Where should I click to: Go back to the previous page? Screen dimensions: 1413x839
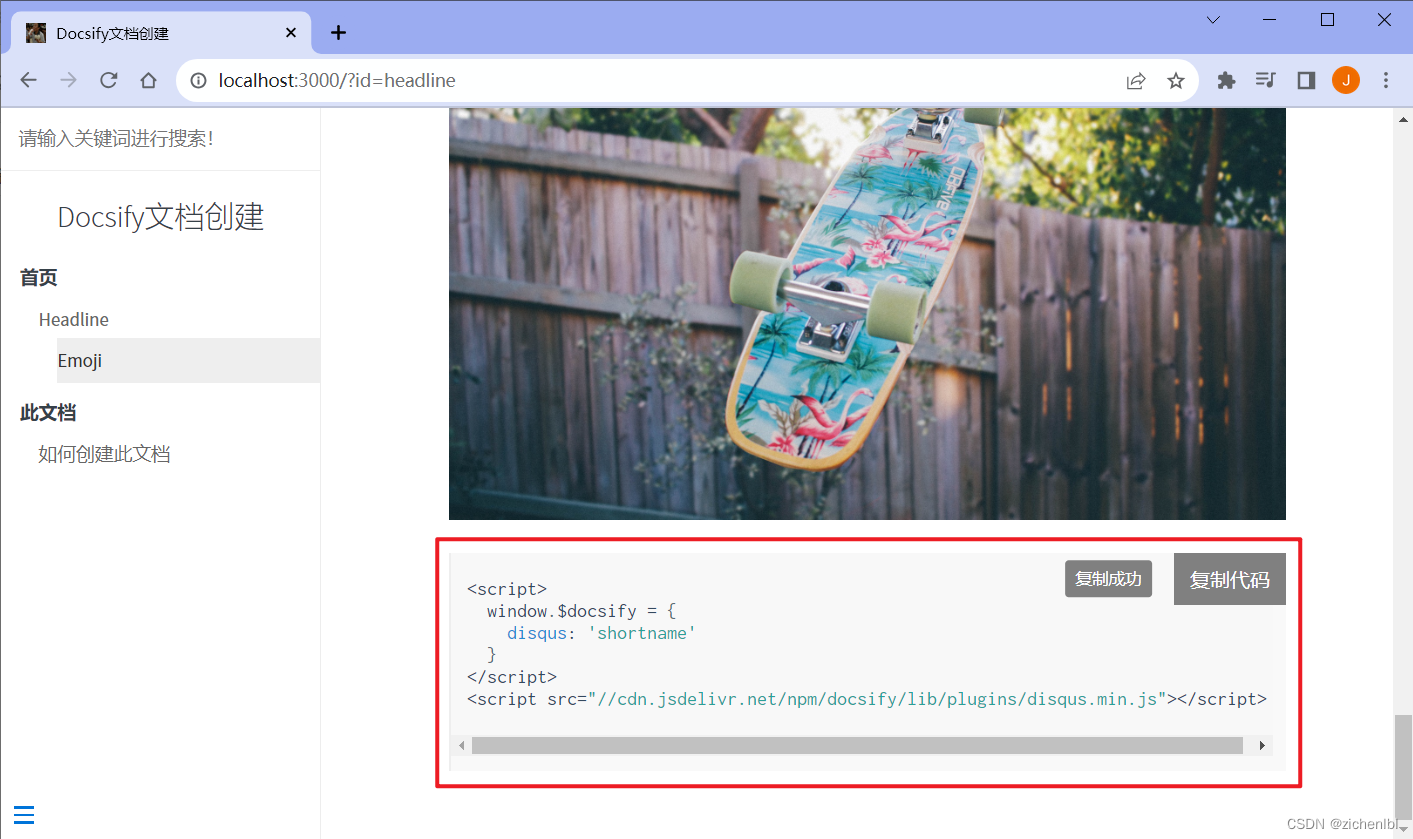(x=29, y=81)
